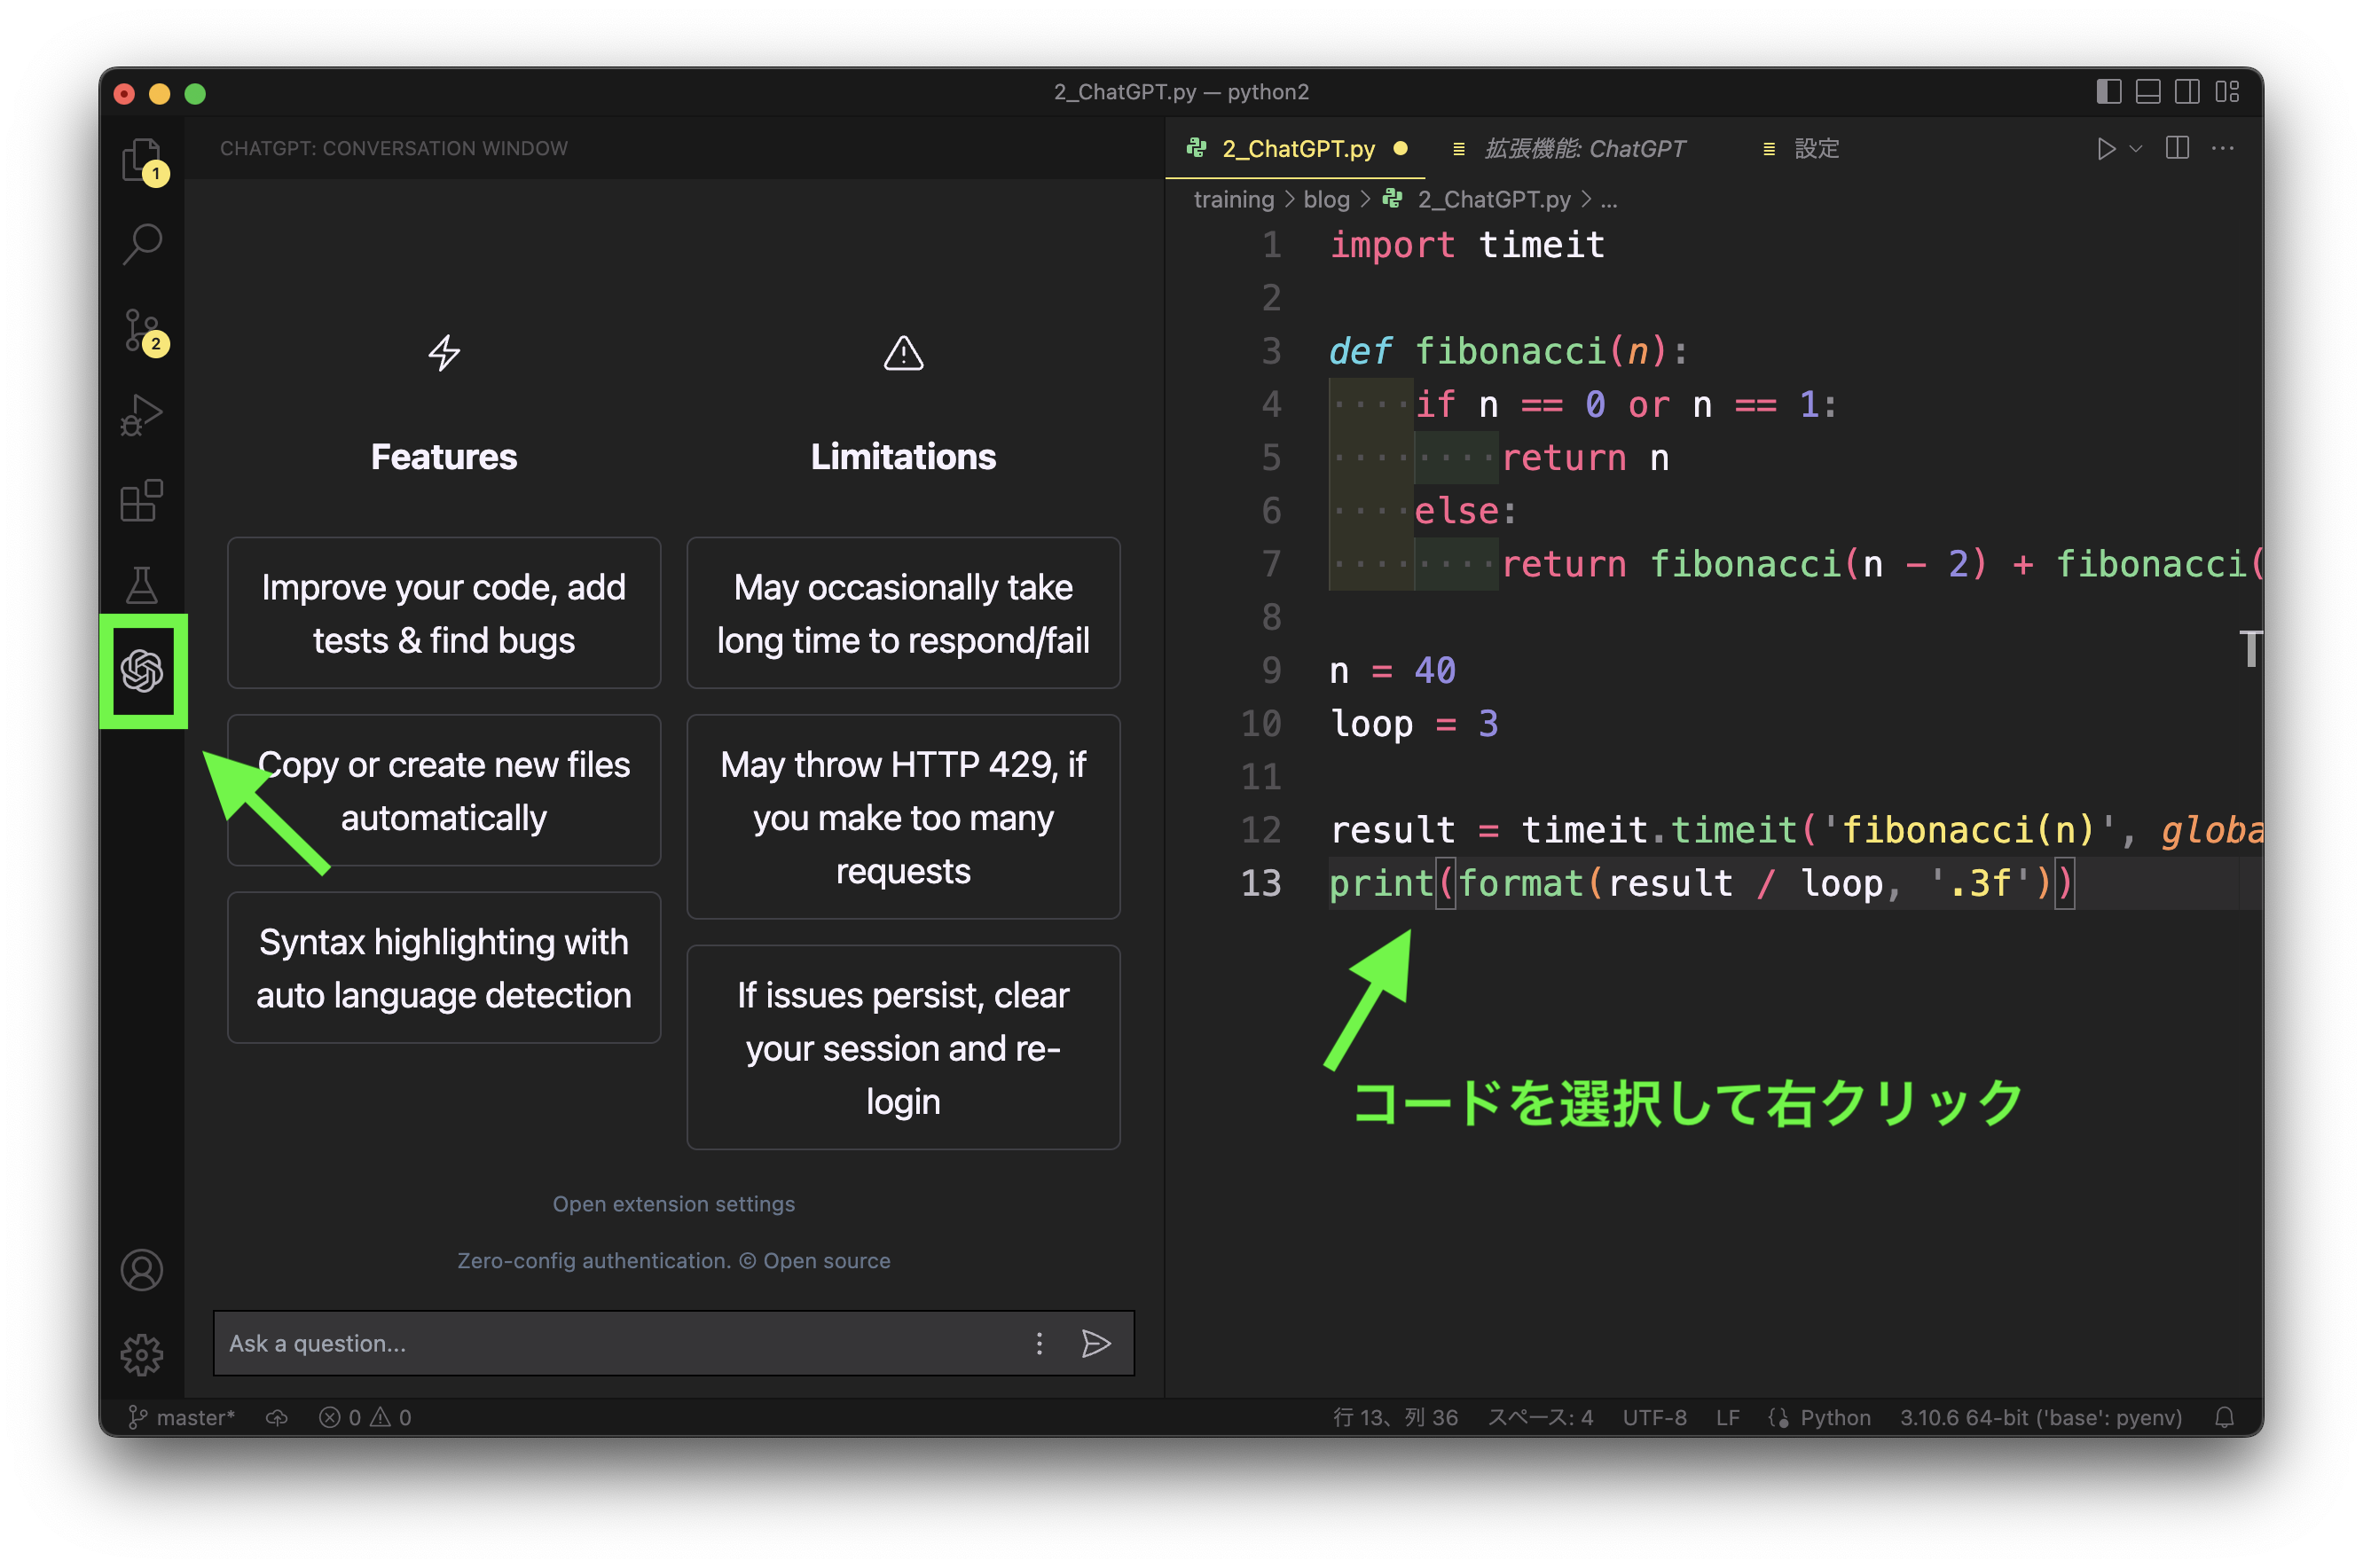Open the ChatGPT sidebar icon
Viewport: 2363px width, 1568px height.
tap(142, 670)
